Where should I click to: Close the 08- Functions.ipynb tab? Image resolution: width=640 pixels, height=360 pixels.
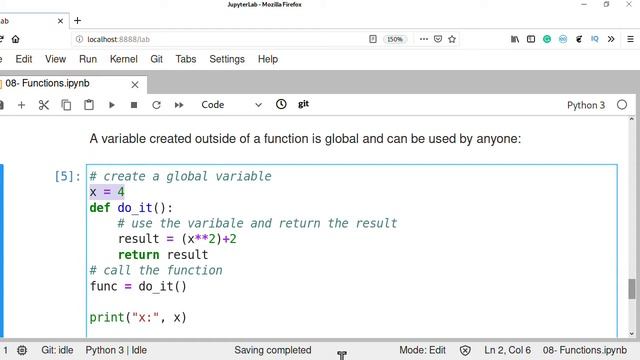click(x=135, y=84)
